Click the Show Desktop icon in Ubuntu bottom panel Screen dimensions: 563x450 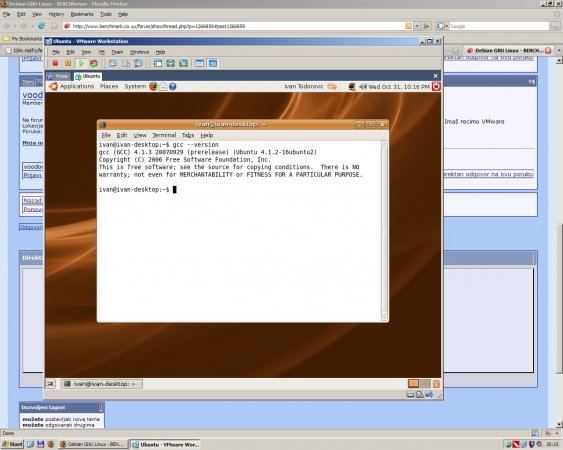51,384
